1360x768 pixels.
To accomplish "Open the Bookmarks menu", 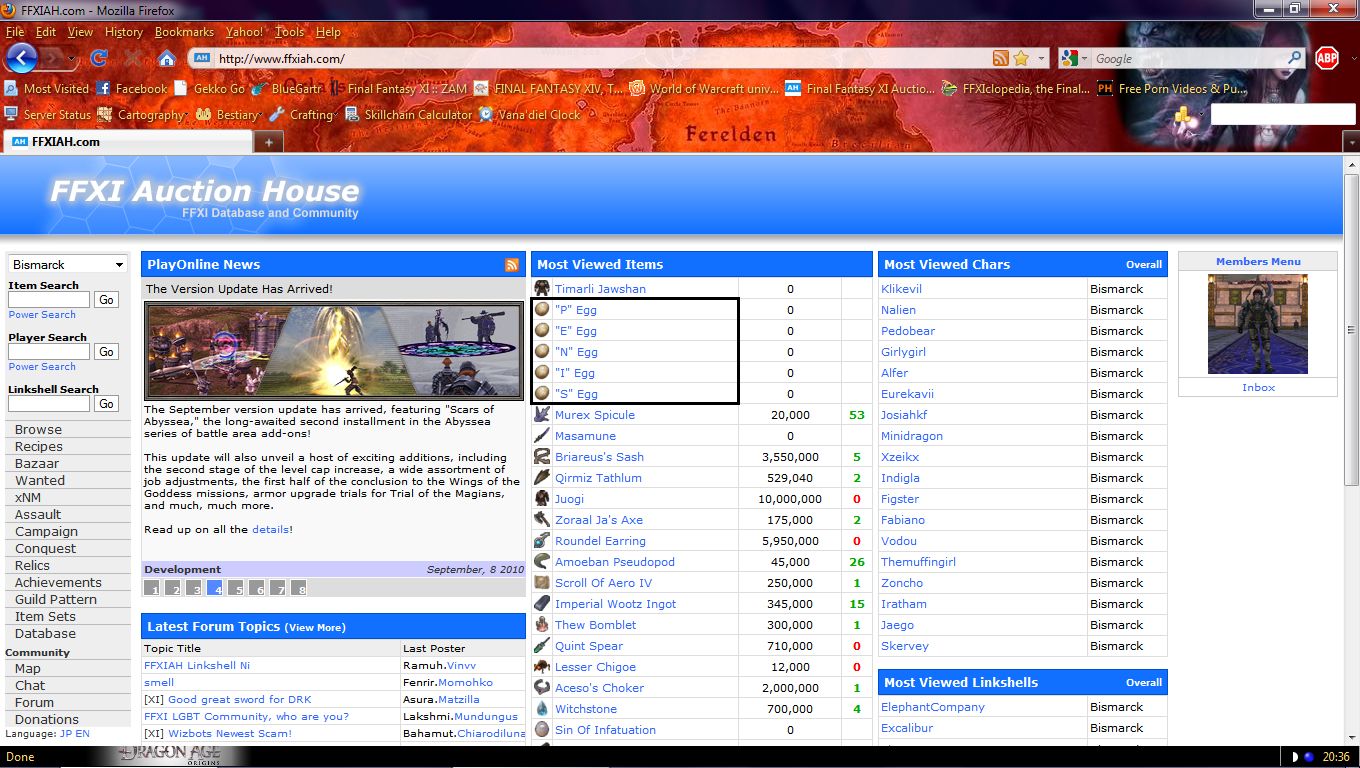I will point(184,32).
